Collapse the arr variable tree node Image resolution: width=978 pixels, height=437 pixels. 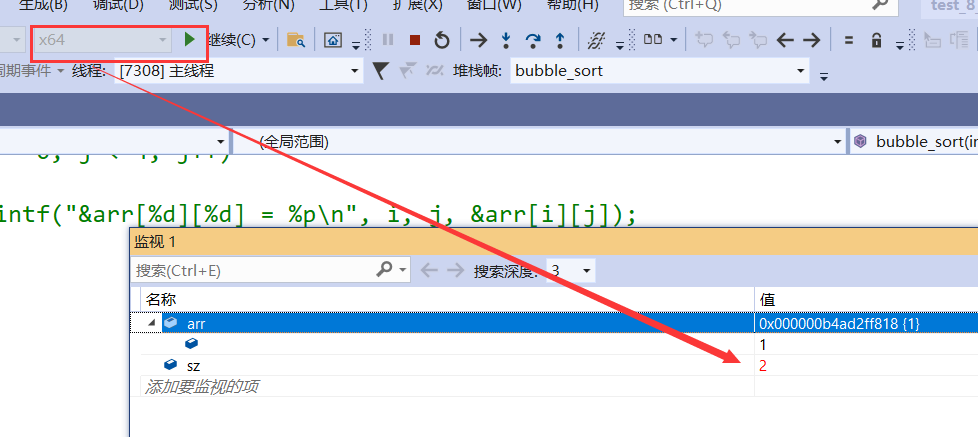pos(152,324)
